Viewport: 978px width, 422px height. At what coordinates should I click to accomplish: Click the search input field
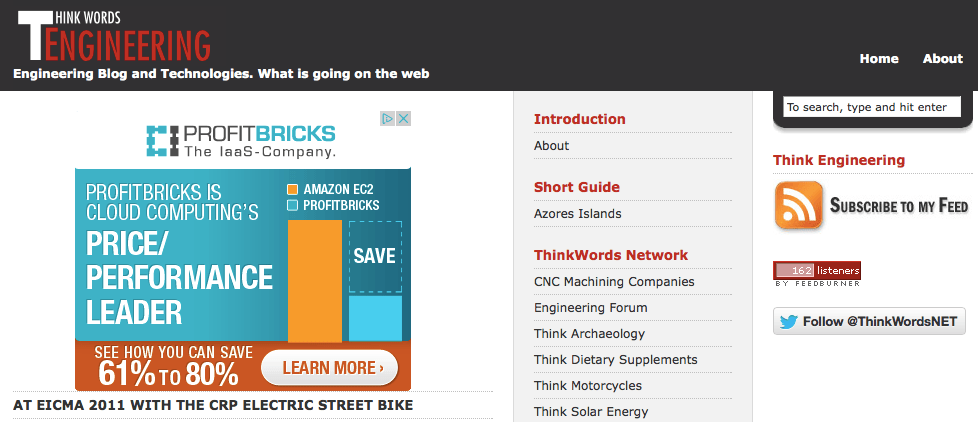[x=873, y=107]
